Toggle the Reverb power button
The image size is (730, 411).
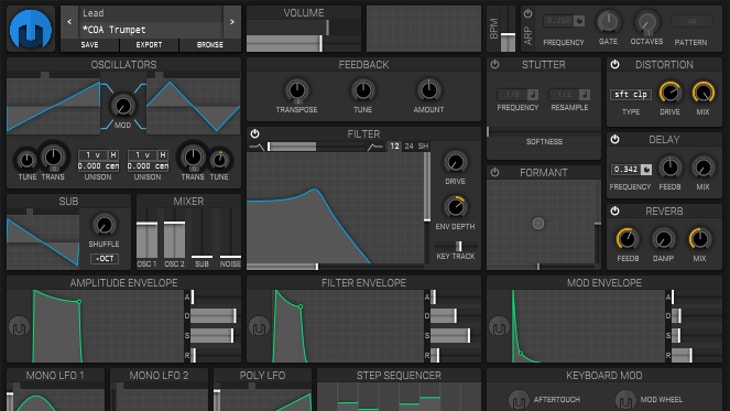pos(615,211)
